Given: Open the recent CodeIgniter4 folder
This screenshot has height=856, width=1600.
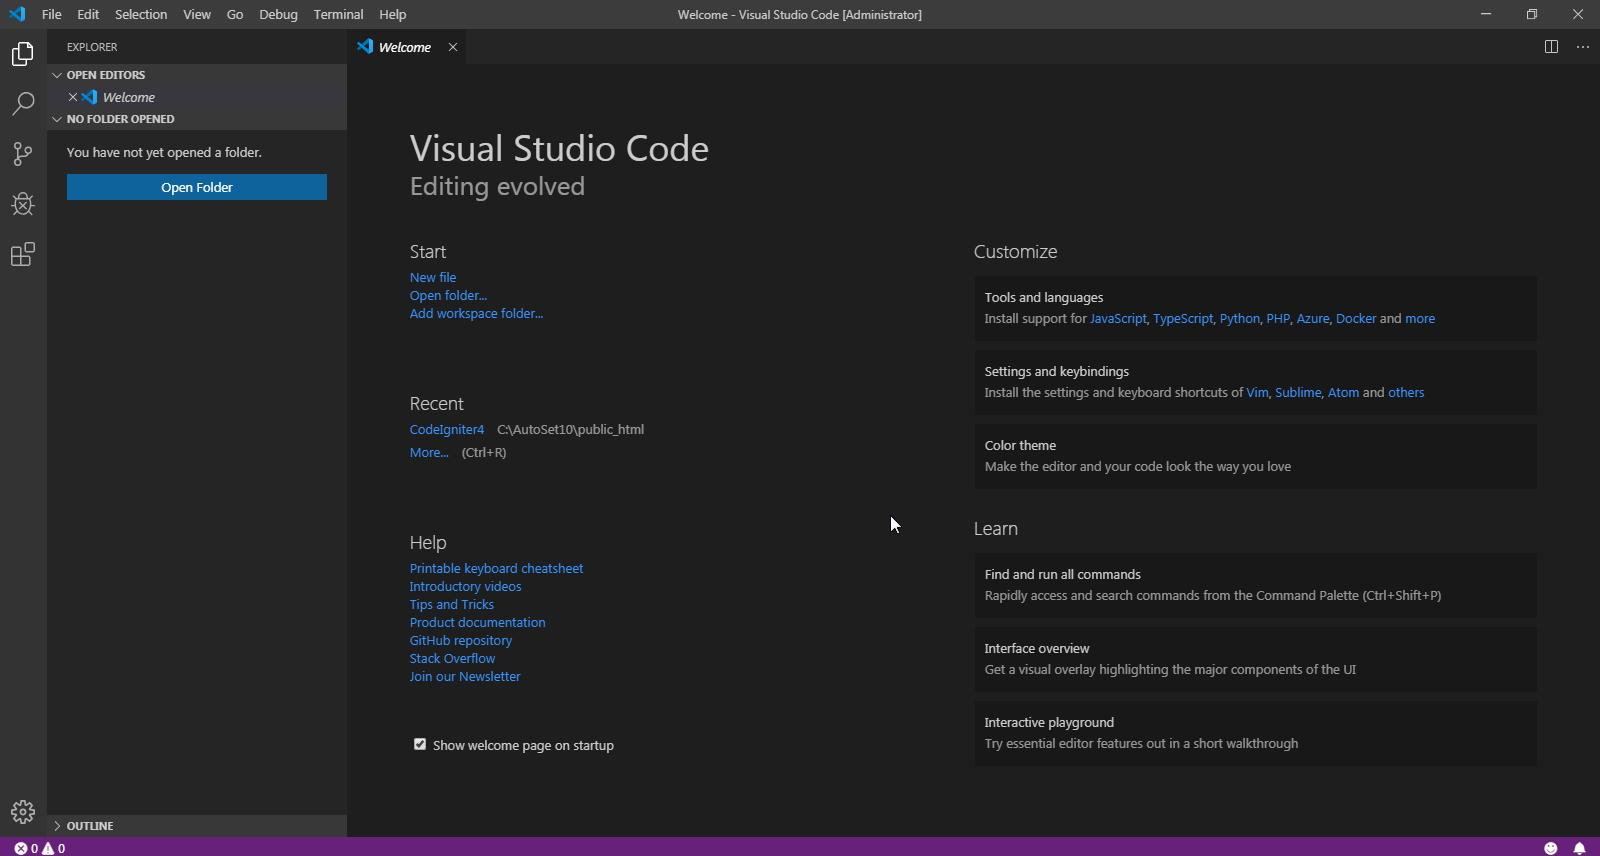Looking at the screenshot, I should click(447, 429).
